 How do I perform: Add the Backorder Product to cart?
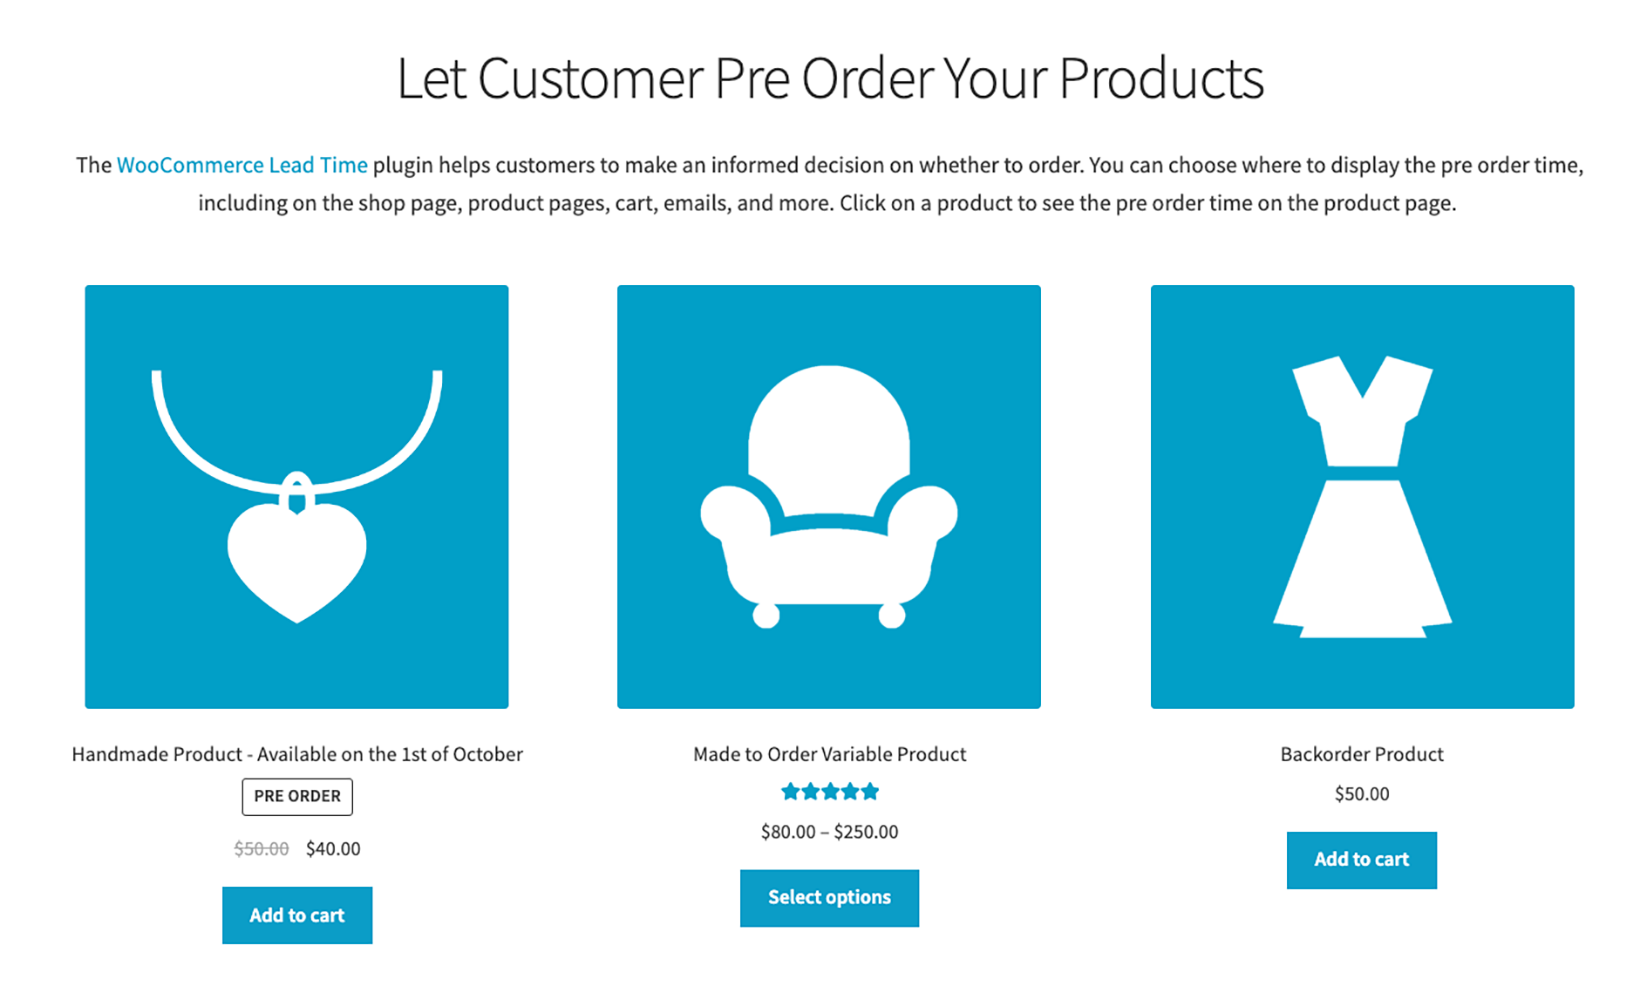pyautogui.click(x=1361, y=859)
